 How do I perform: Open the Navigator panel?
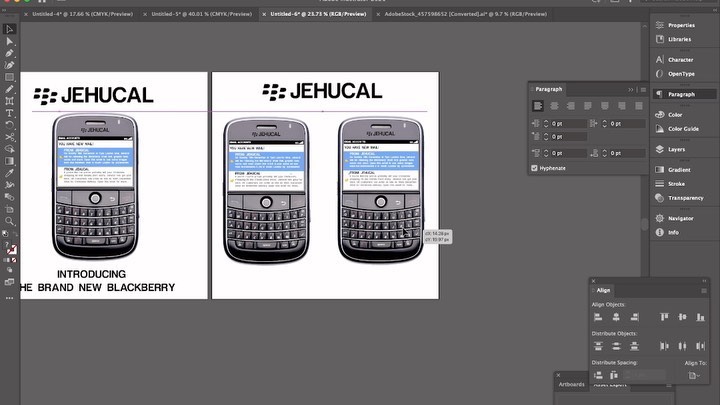click(681, 218)
